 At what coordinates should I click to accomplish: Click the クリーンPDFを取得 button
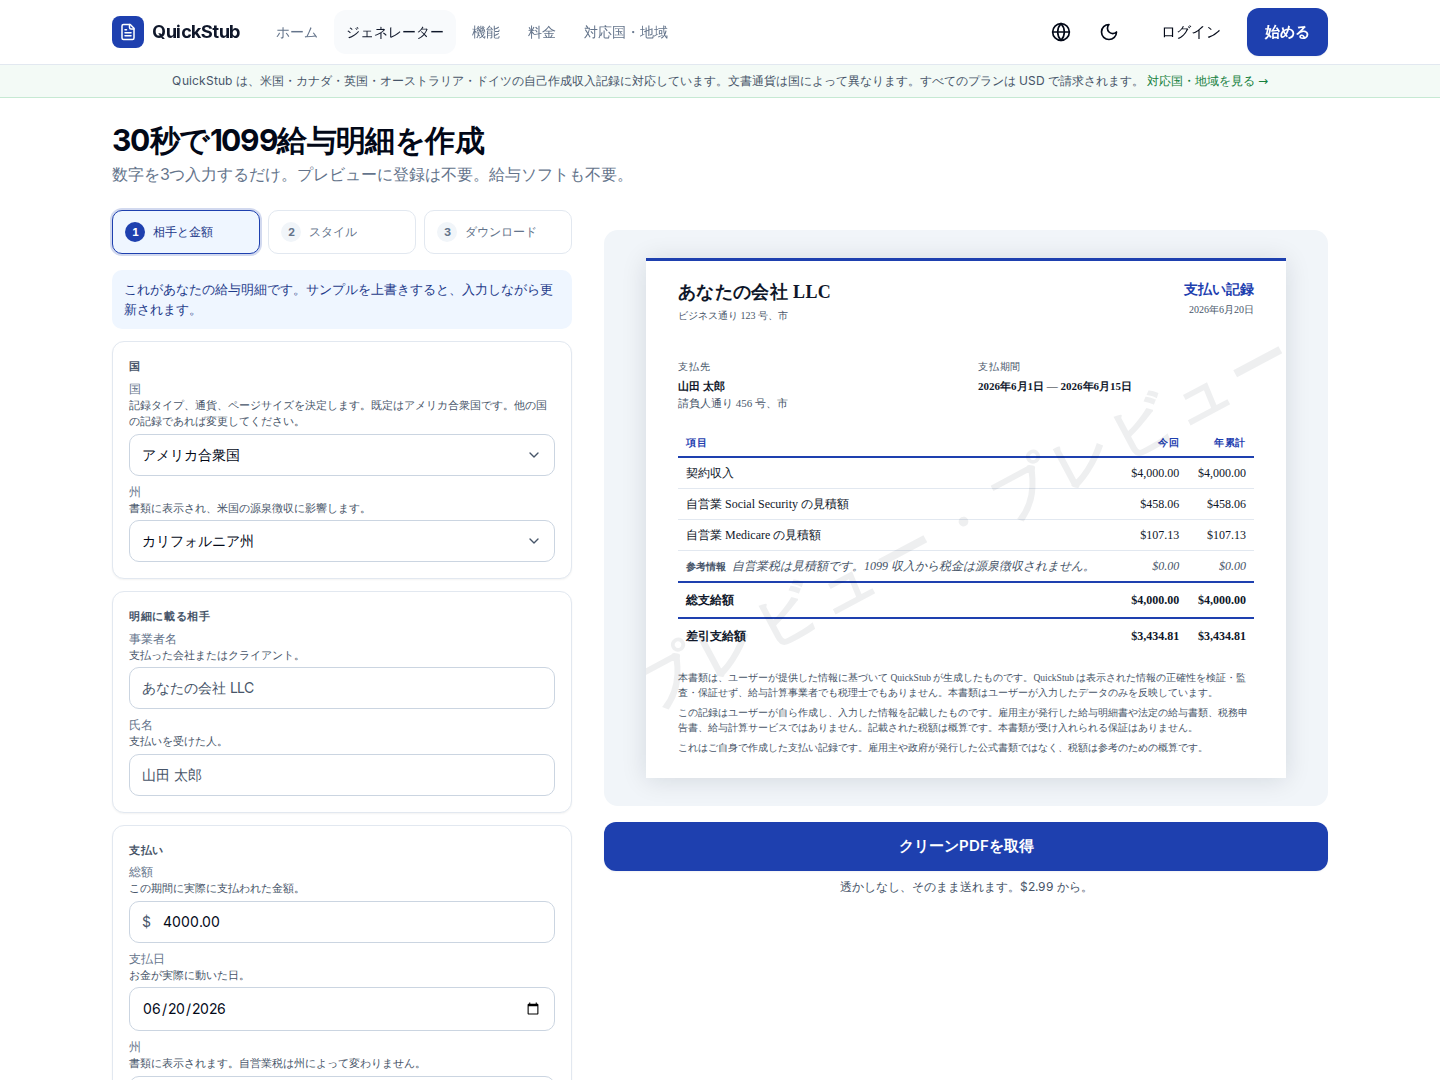pos(966,846)
